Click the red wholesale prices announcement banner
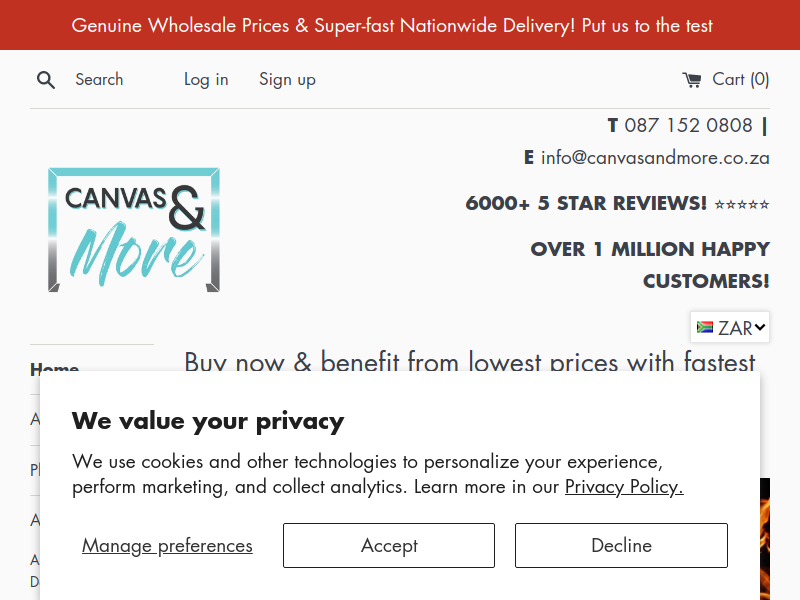800x600 pixels. (400, 25)
